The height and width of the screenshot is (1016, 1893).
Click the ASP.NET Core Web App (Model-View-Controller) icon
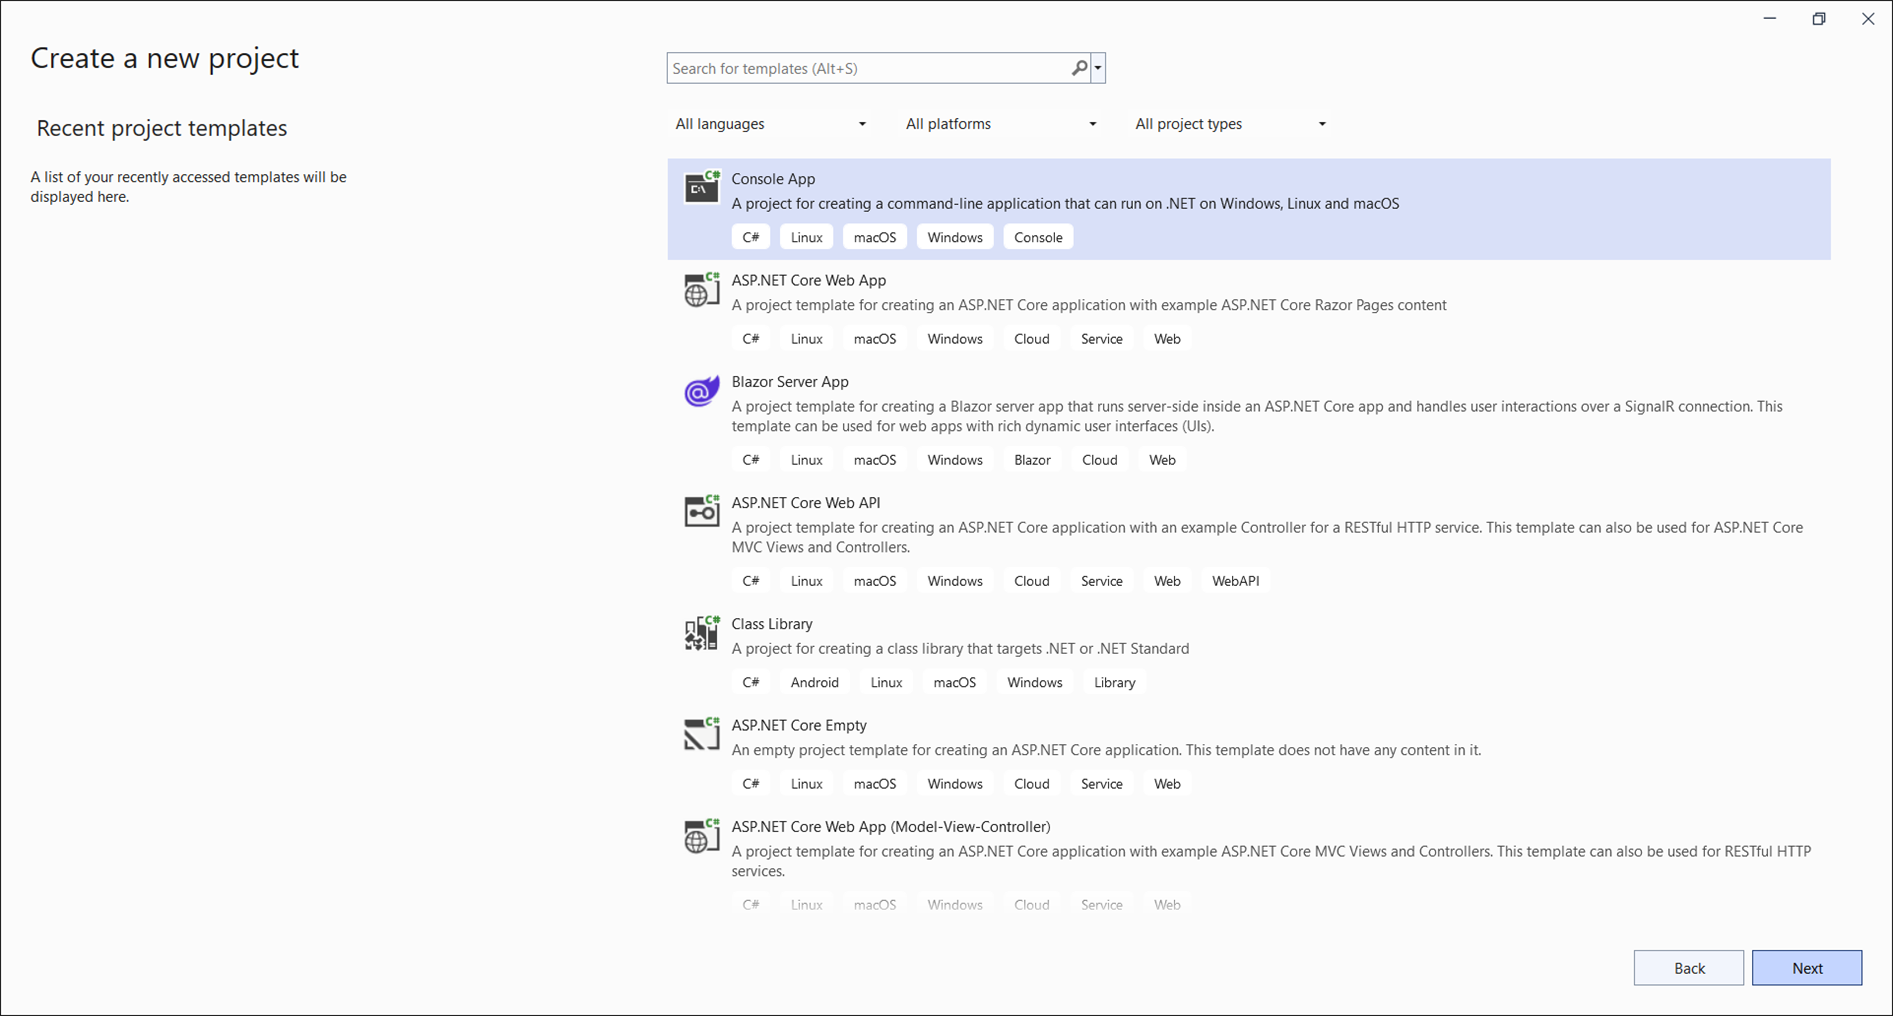click(701, 835)
